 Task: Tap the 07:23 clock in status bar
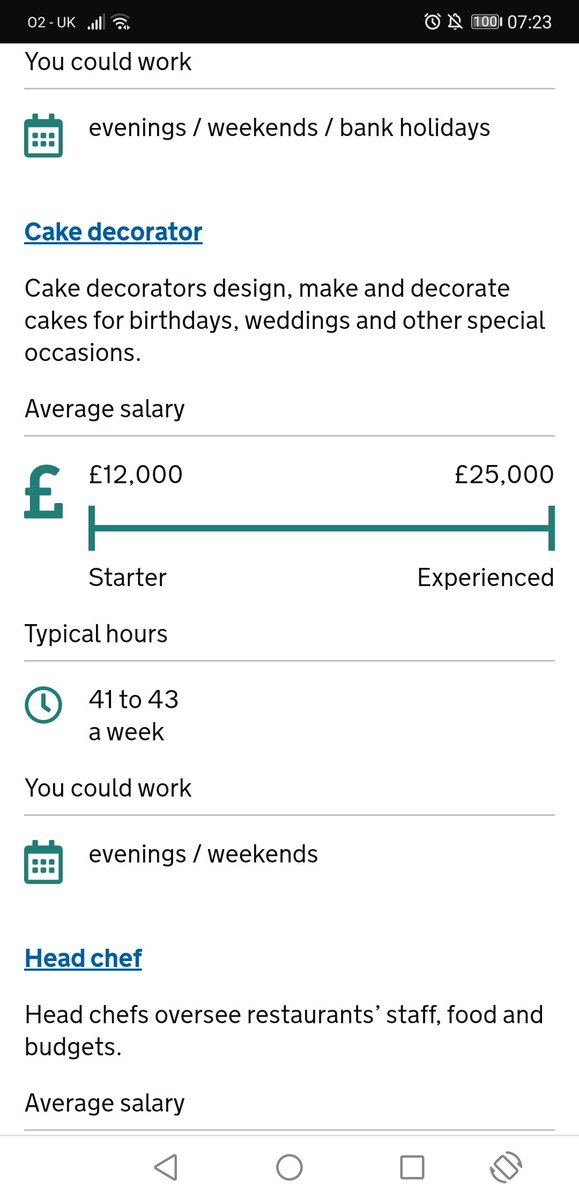coord(530,21)
